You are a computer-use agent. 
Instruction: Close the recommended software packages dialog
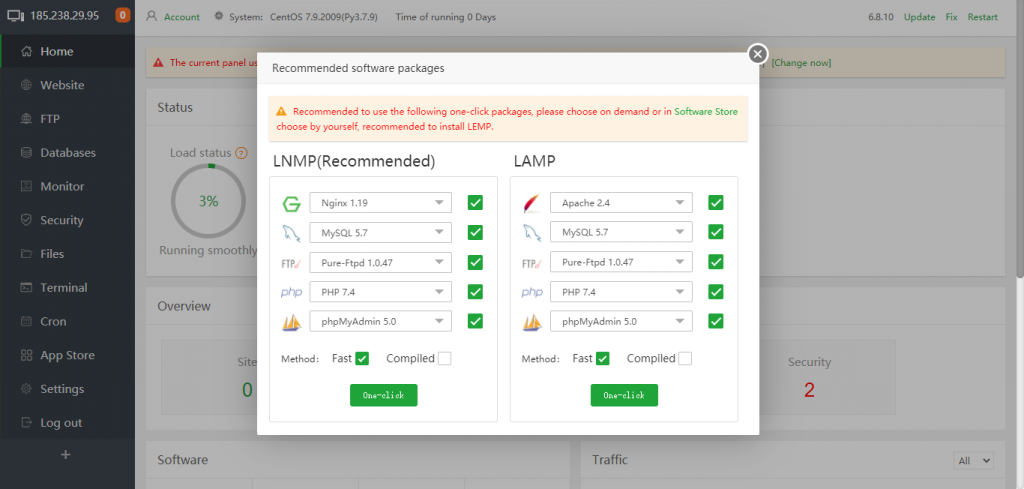(758, 54)
